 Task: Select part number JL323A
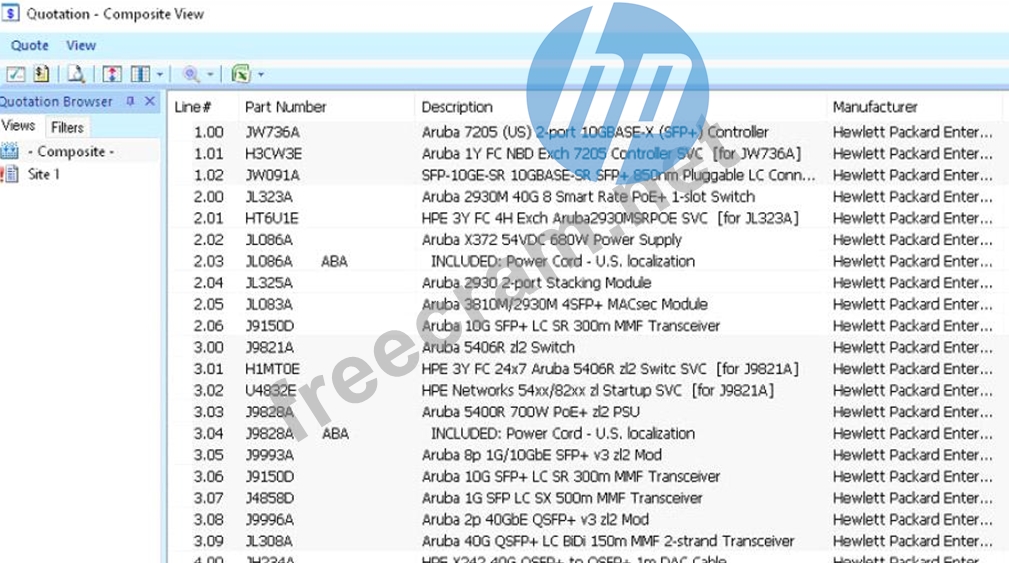(x=269, y=197)
